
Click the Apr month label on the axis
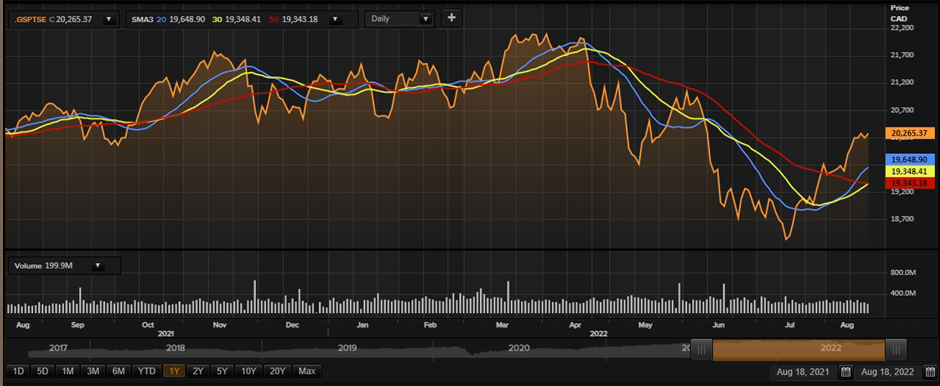coord(575,325)
